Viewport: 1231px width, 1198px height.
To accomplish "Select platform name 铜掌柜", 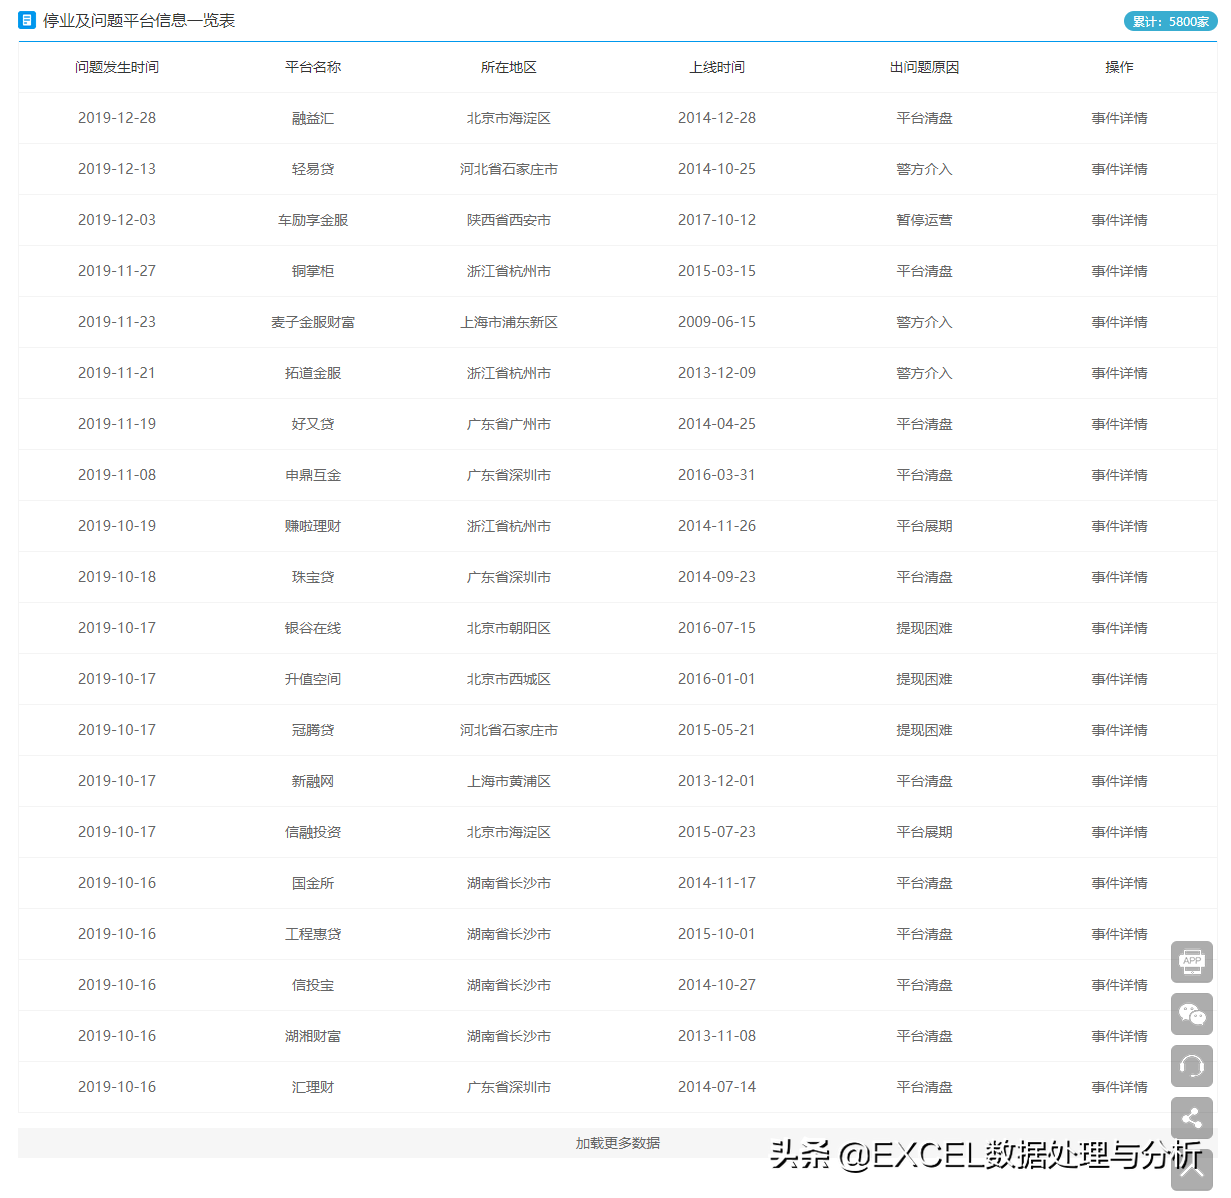I will tap(313, 271).
